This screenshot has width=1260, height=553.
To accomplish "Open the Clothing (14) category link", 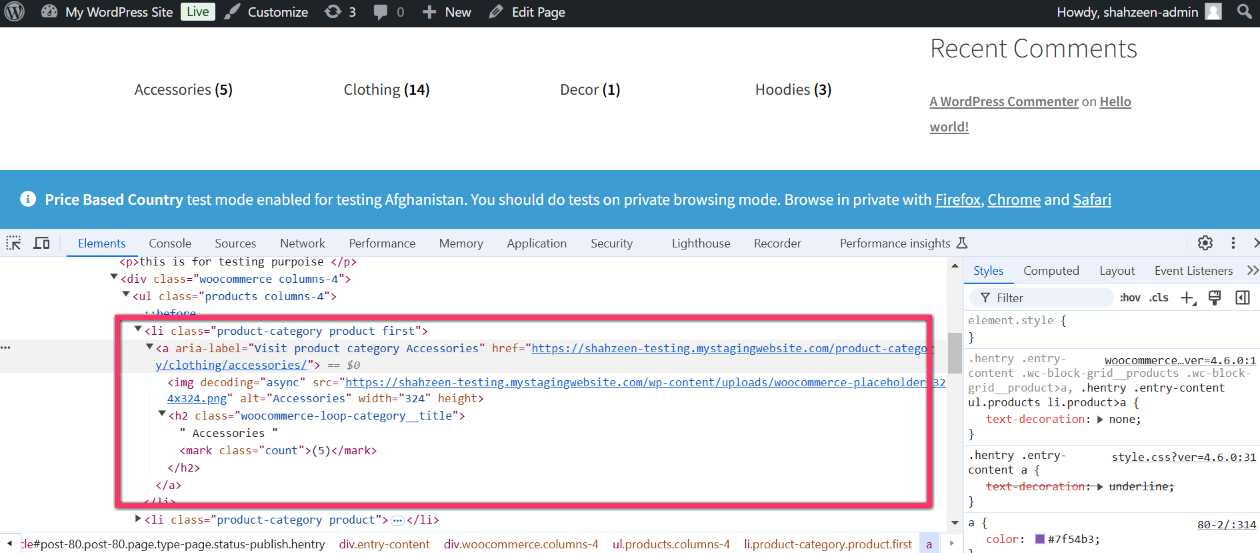I will [386, 89].
